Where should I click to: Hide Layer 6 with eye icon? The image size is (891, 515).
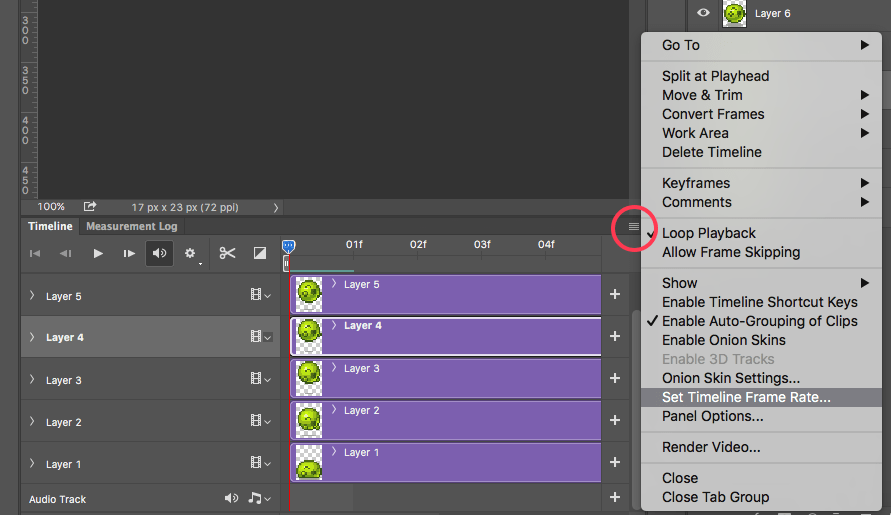pos(703,13)
